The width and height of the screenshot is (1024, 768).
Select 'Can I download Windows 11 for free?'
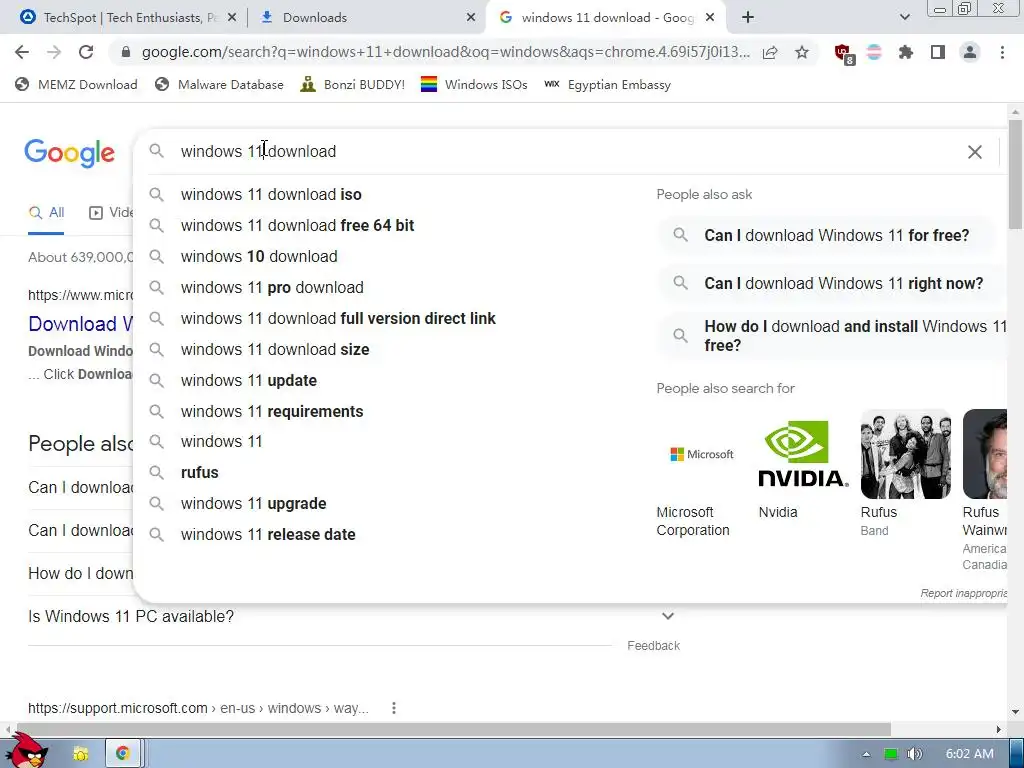828,235
